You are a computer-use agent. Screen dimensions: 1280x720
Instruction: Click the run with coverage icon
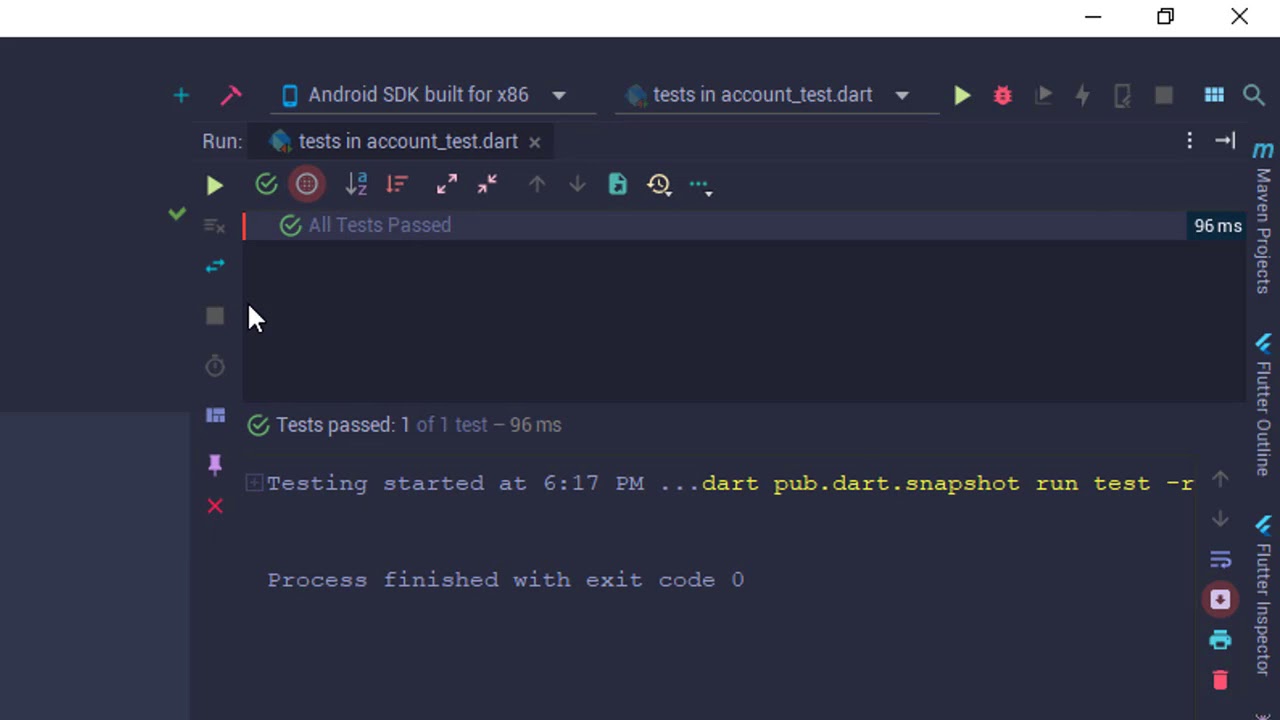pos(1043,95)
